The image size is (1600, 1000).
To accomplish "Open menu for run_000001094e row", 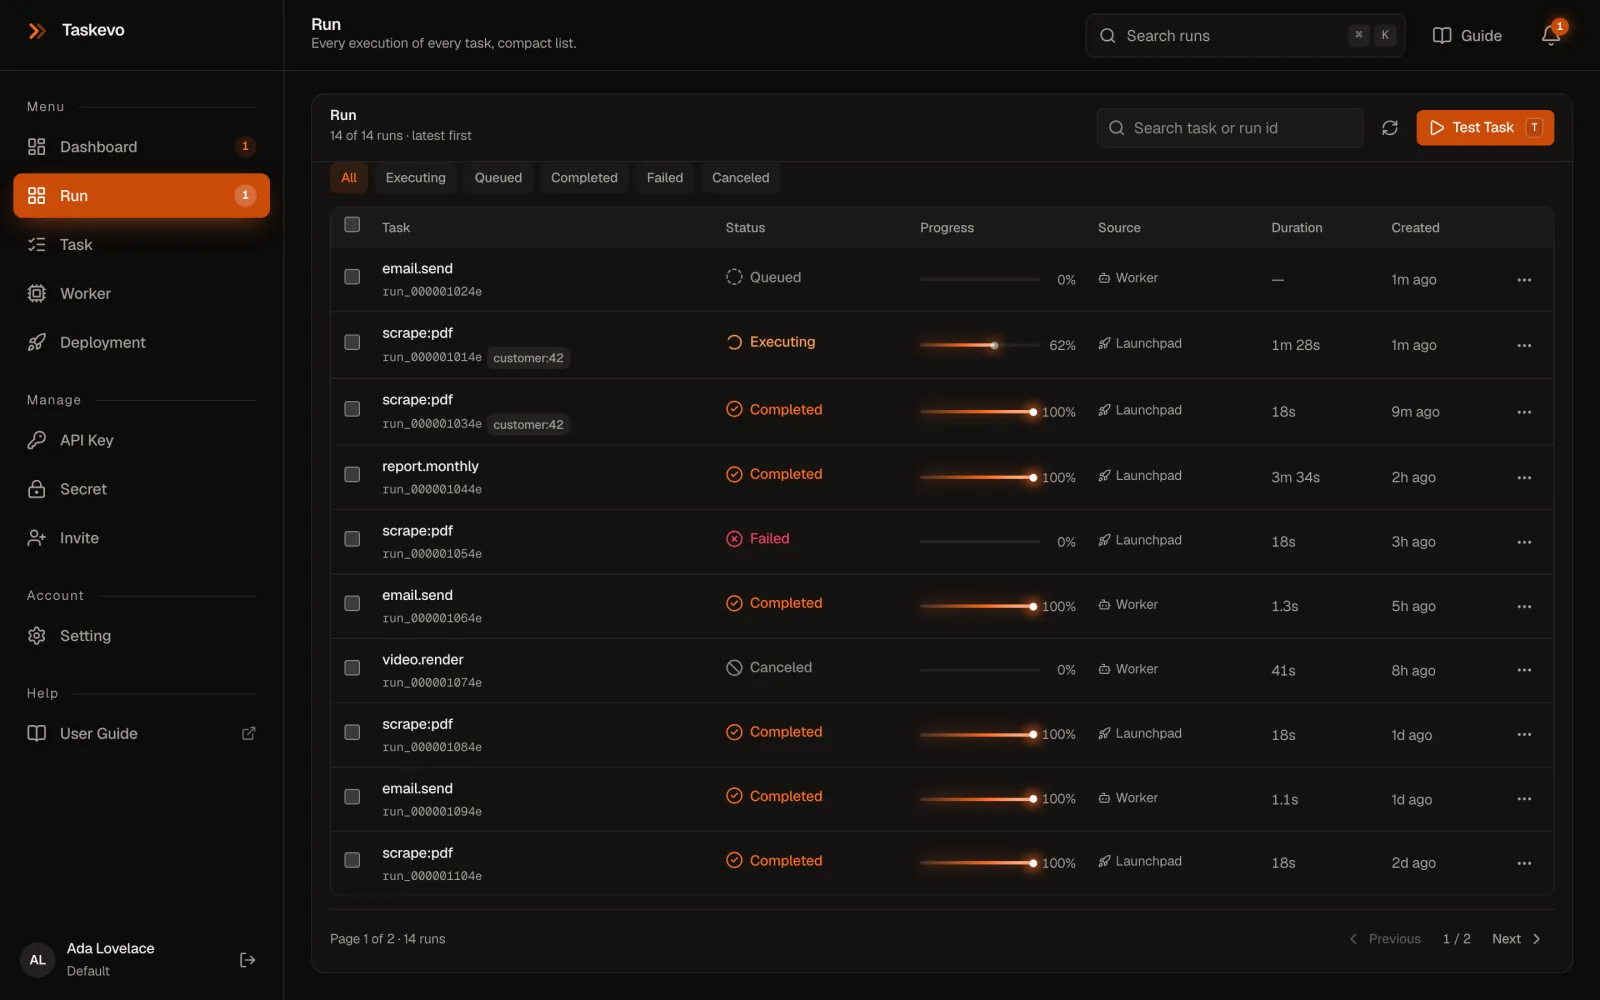I will point(1524,799).
